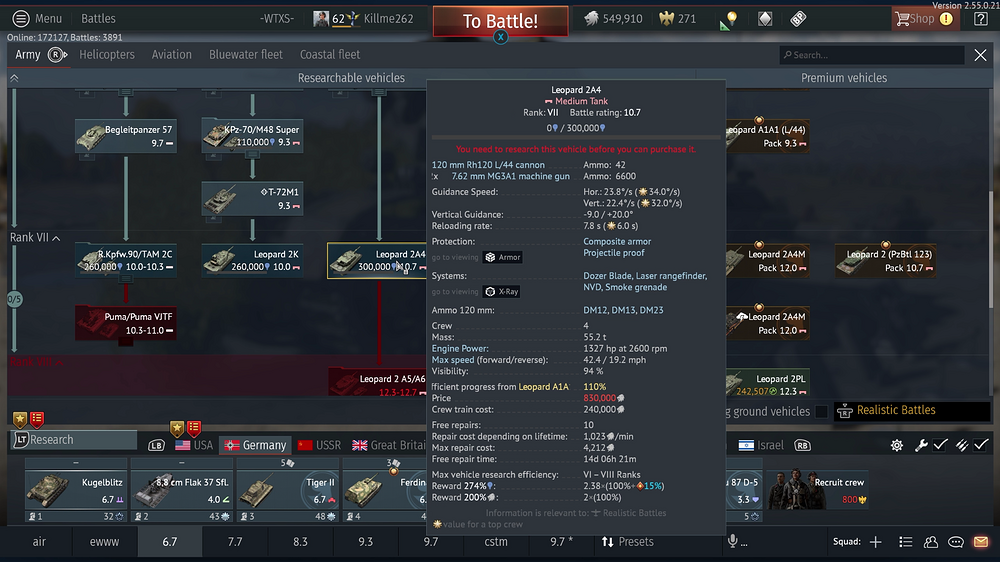This screenshot has height=562, width=1000.
Task: Toggle the voice chat microphone icon
Action: [x=733, y=542]
